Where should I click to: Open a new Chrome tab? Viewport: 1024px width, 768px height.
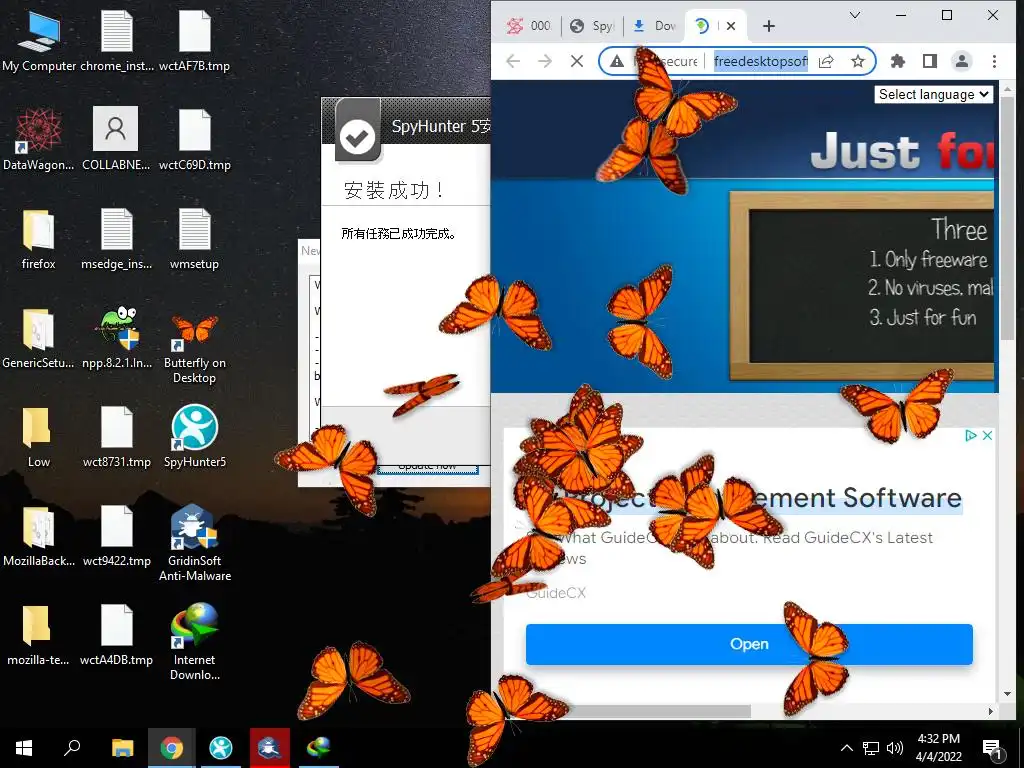769,26
